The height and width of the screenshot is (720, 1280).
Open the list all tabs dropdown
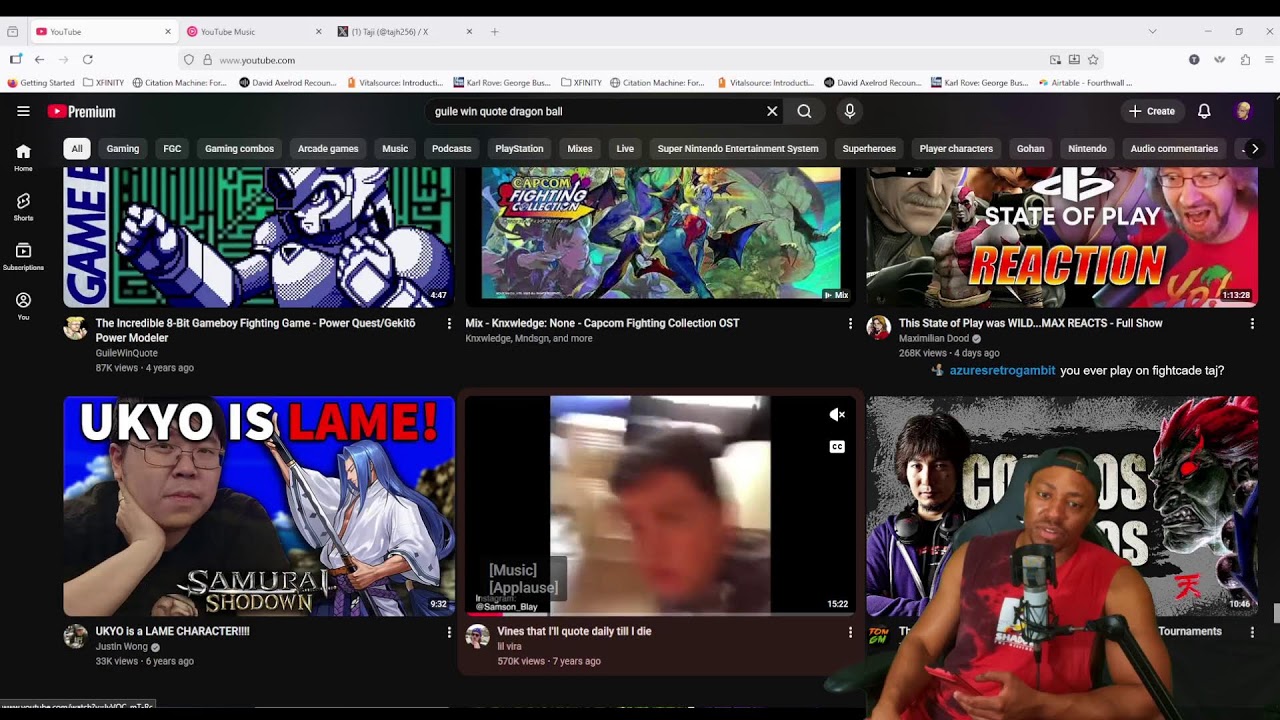click(1152, 32)
